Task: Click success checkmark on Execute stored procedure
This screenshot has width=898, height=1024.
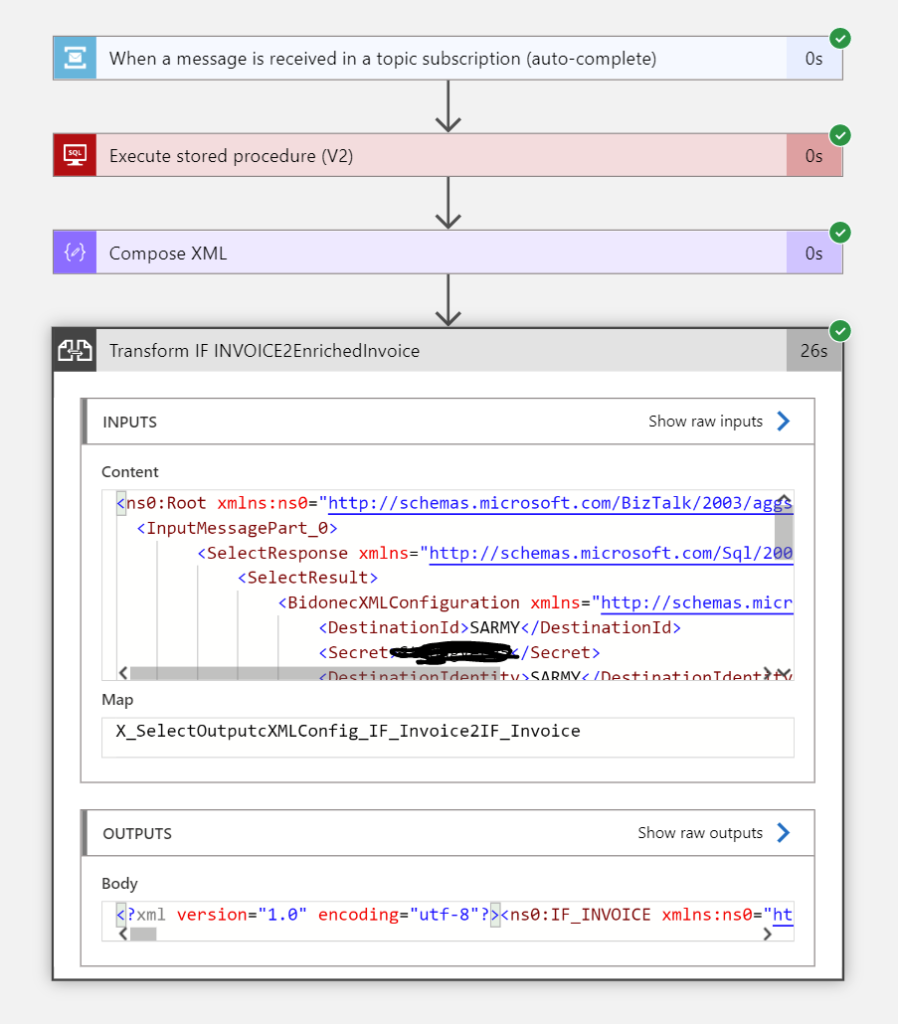Action: tap(840, 135)
